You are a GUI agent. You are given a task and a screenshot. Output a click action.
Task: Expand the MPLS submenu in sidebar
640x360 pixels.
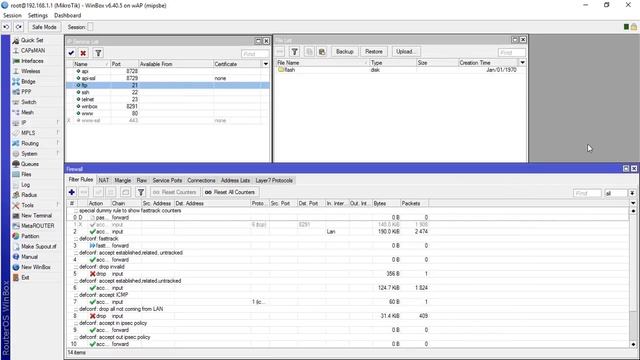(28, 133)
